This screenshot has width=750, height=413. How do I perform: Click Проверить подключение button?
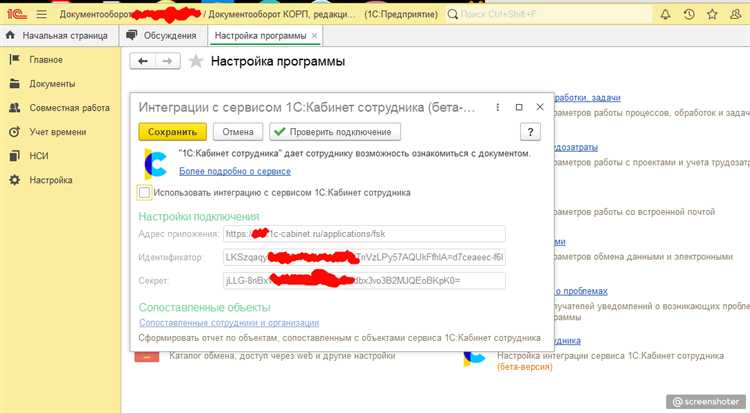(335, 132)
